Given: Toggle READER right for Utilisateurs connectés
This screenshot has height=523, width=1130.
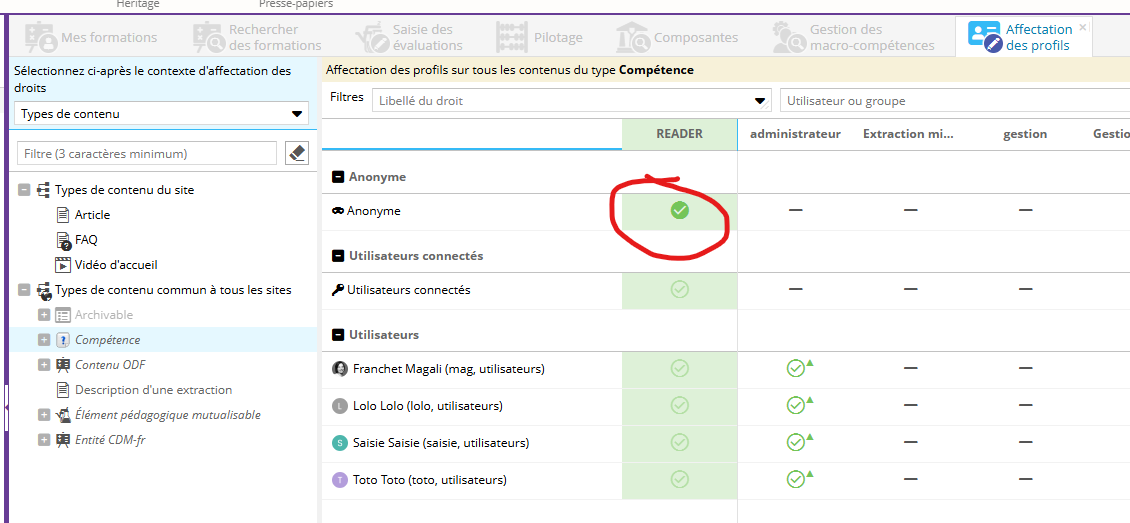Looking at the screenshot, I should click(x=679, y=290).
